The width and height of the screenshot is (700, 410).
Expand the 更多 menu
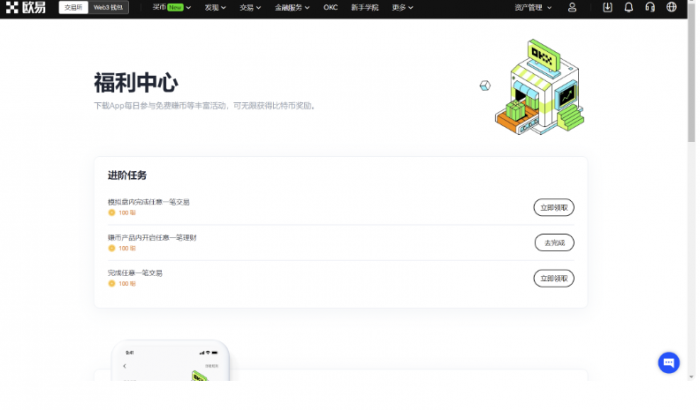click(x=402, y=7)
